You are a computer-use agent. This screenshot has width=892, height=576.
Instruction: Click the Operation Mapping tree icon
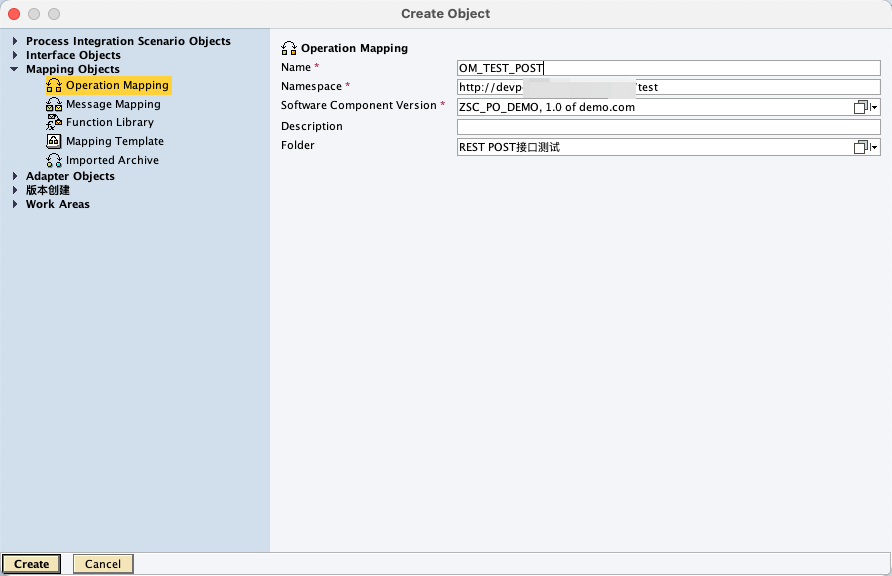tap(54, 85)
